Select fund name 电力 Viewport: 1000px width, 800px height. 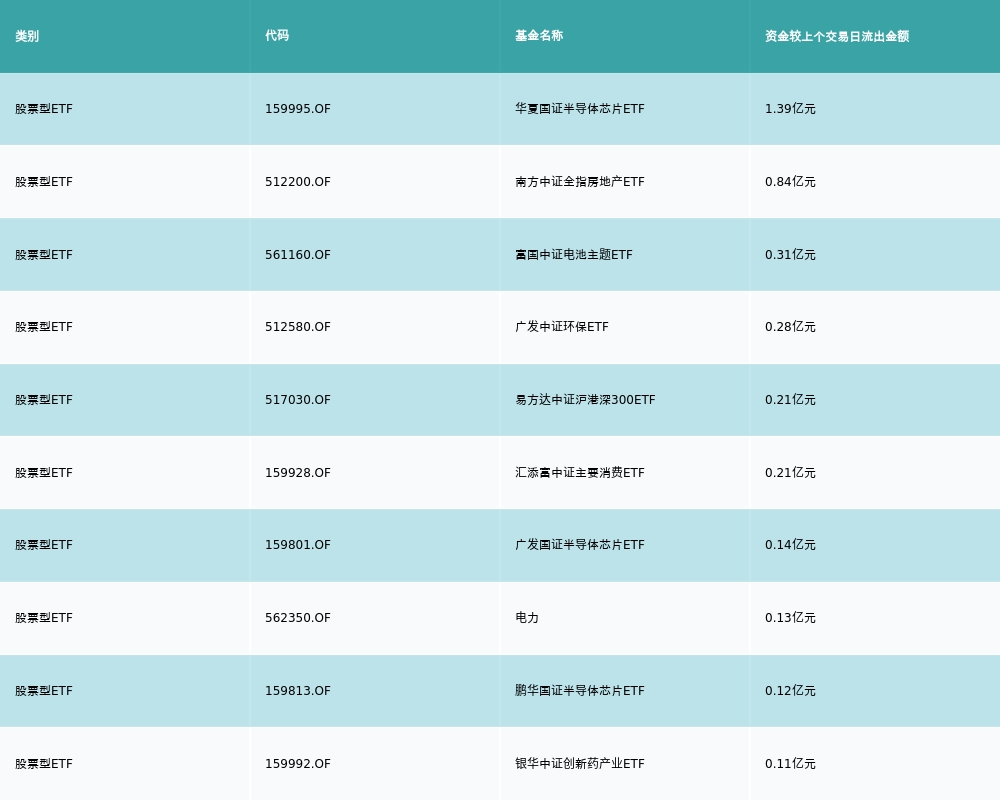coord(527,618)
